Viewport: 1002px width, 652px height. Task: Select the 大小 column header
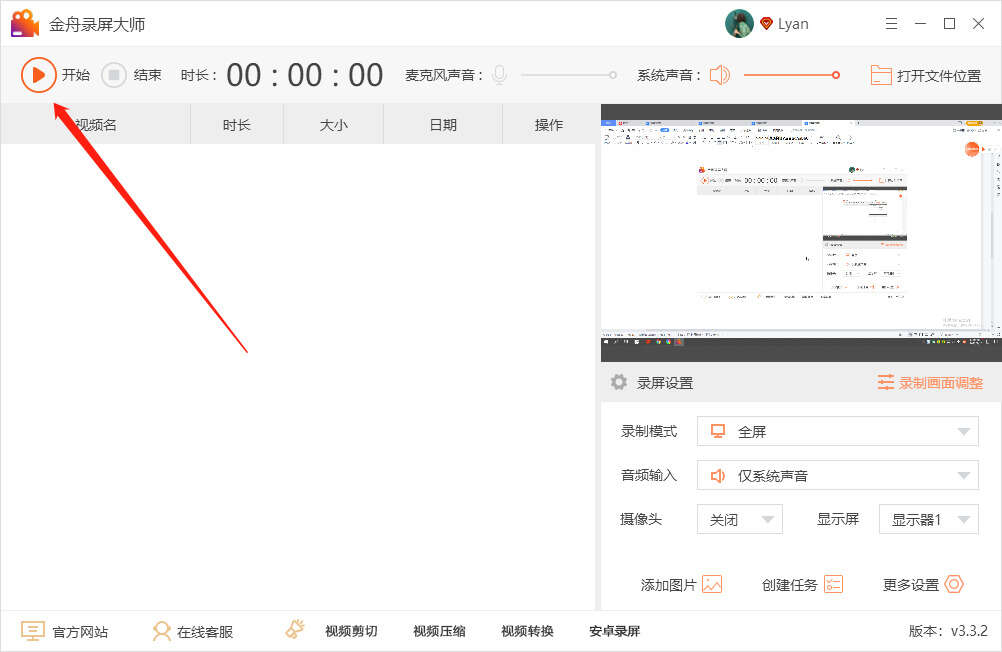(333, 125)
